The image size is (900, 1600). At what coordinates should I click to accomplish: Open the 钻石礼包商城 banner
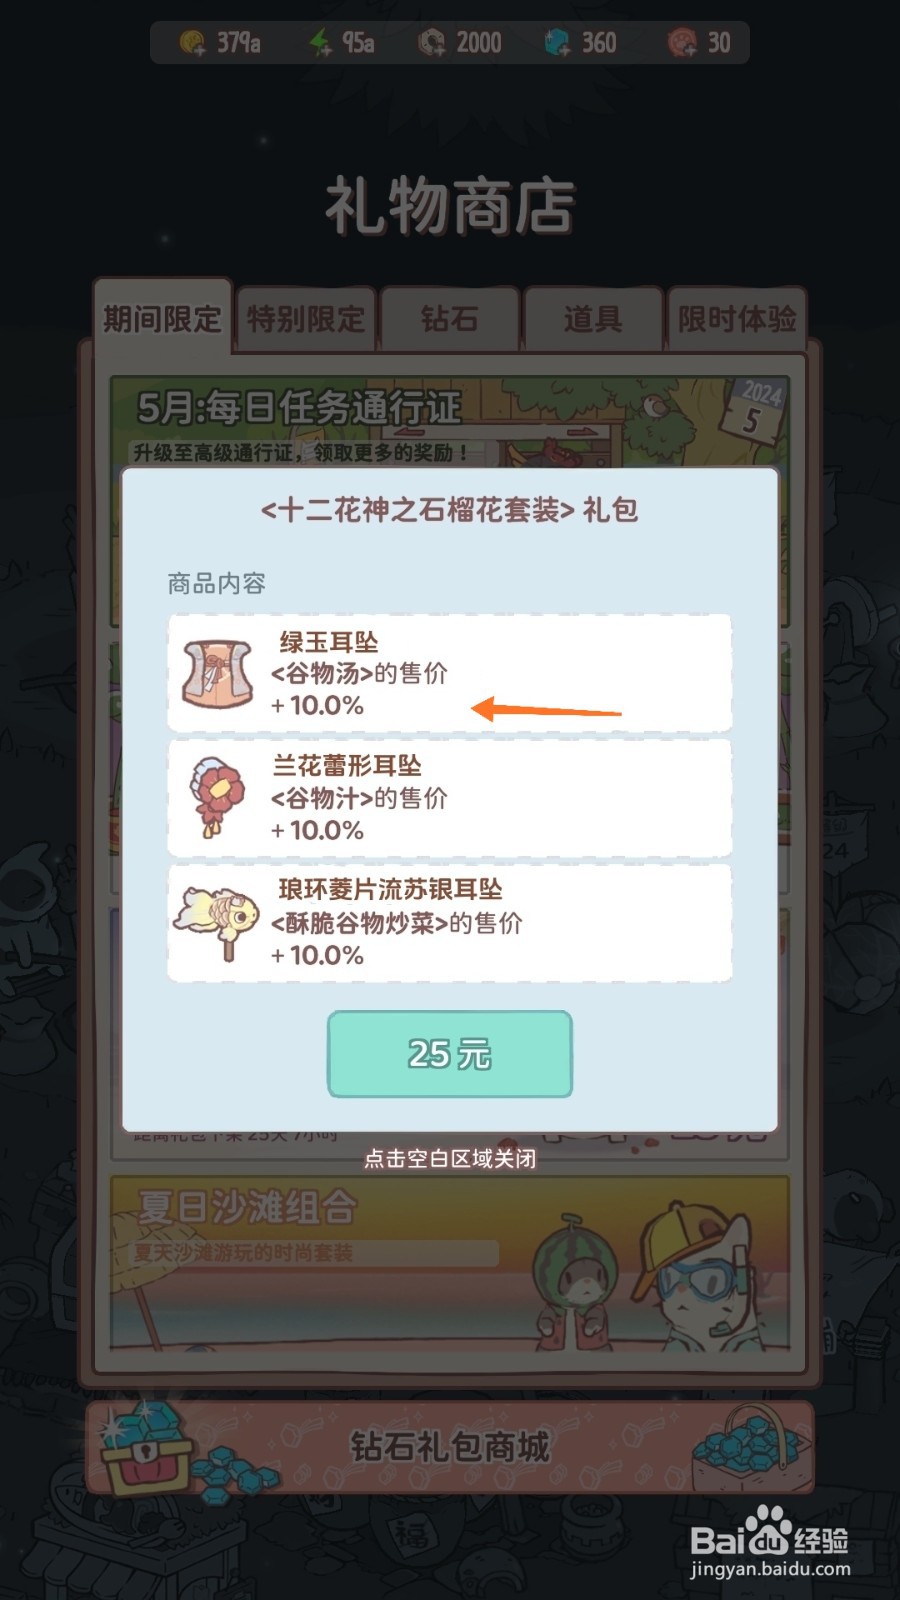[x=450, y=1448]
